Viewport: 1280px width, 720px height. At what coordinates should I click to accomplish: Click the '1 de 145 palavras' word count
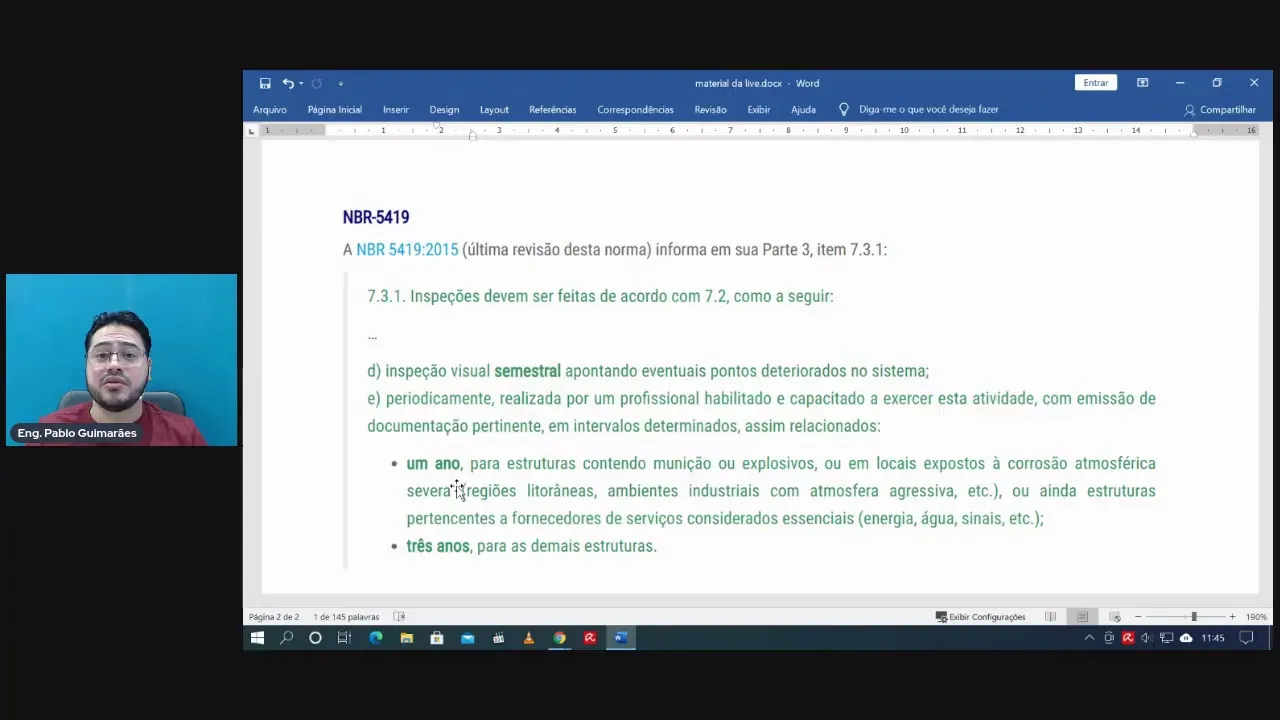346,617
